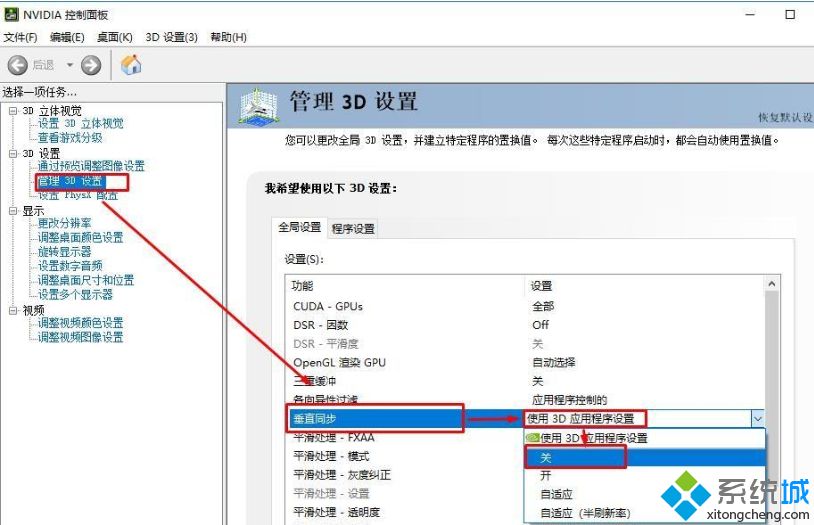Screen dimensions: 814x525
Task: Open 设置数字音频 task
Action: (x=70, y=266)
